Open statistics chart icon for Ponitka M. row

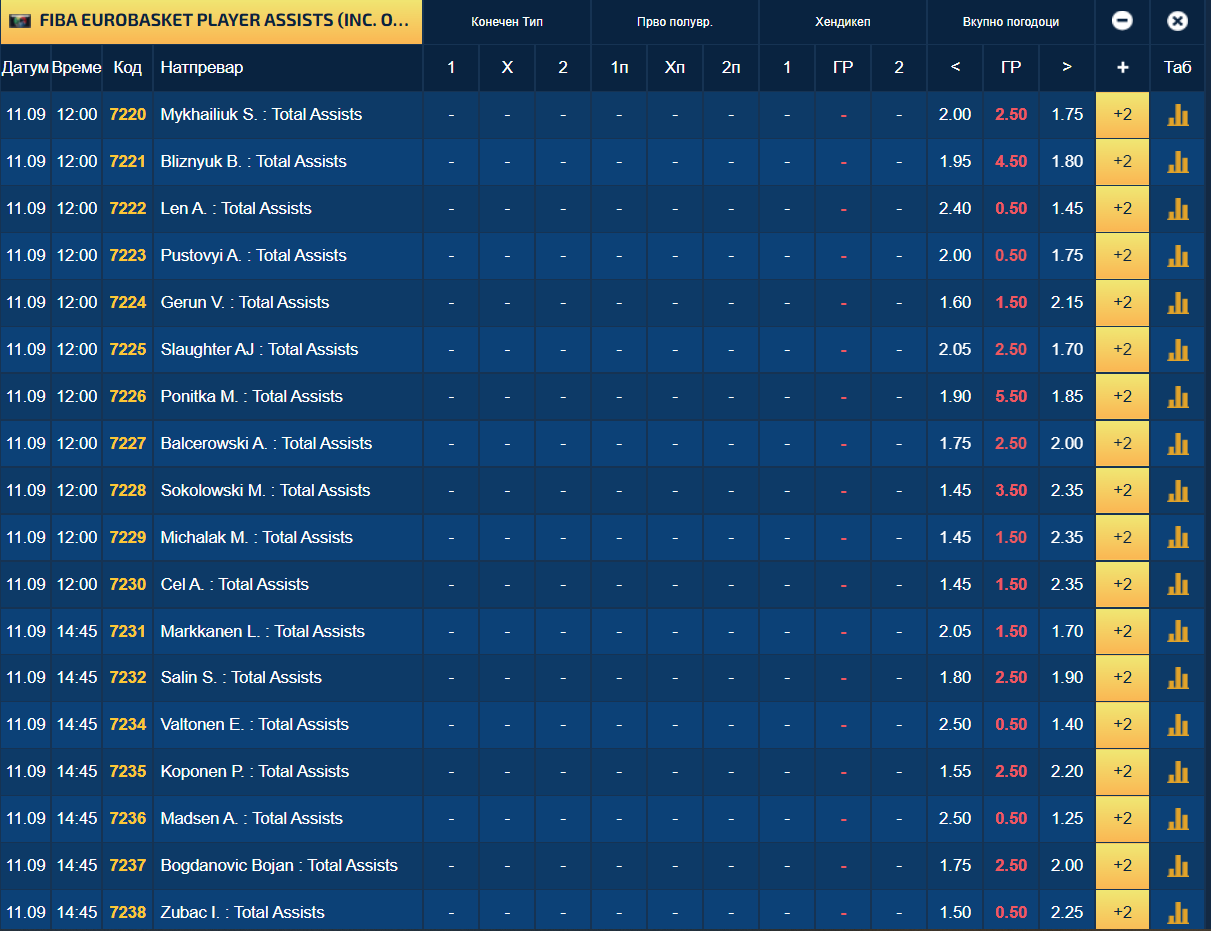click(1178, 397)
